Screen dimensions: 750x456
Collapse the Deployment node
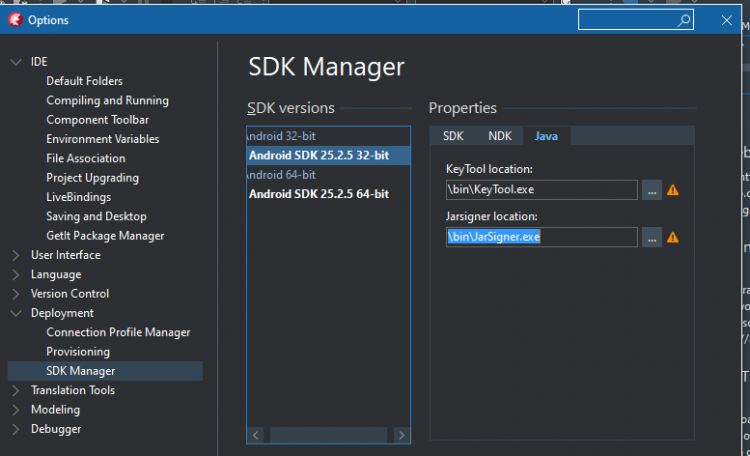click(16, 313)
